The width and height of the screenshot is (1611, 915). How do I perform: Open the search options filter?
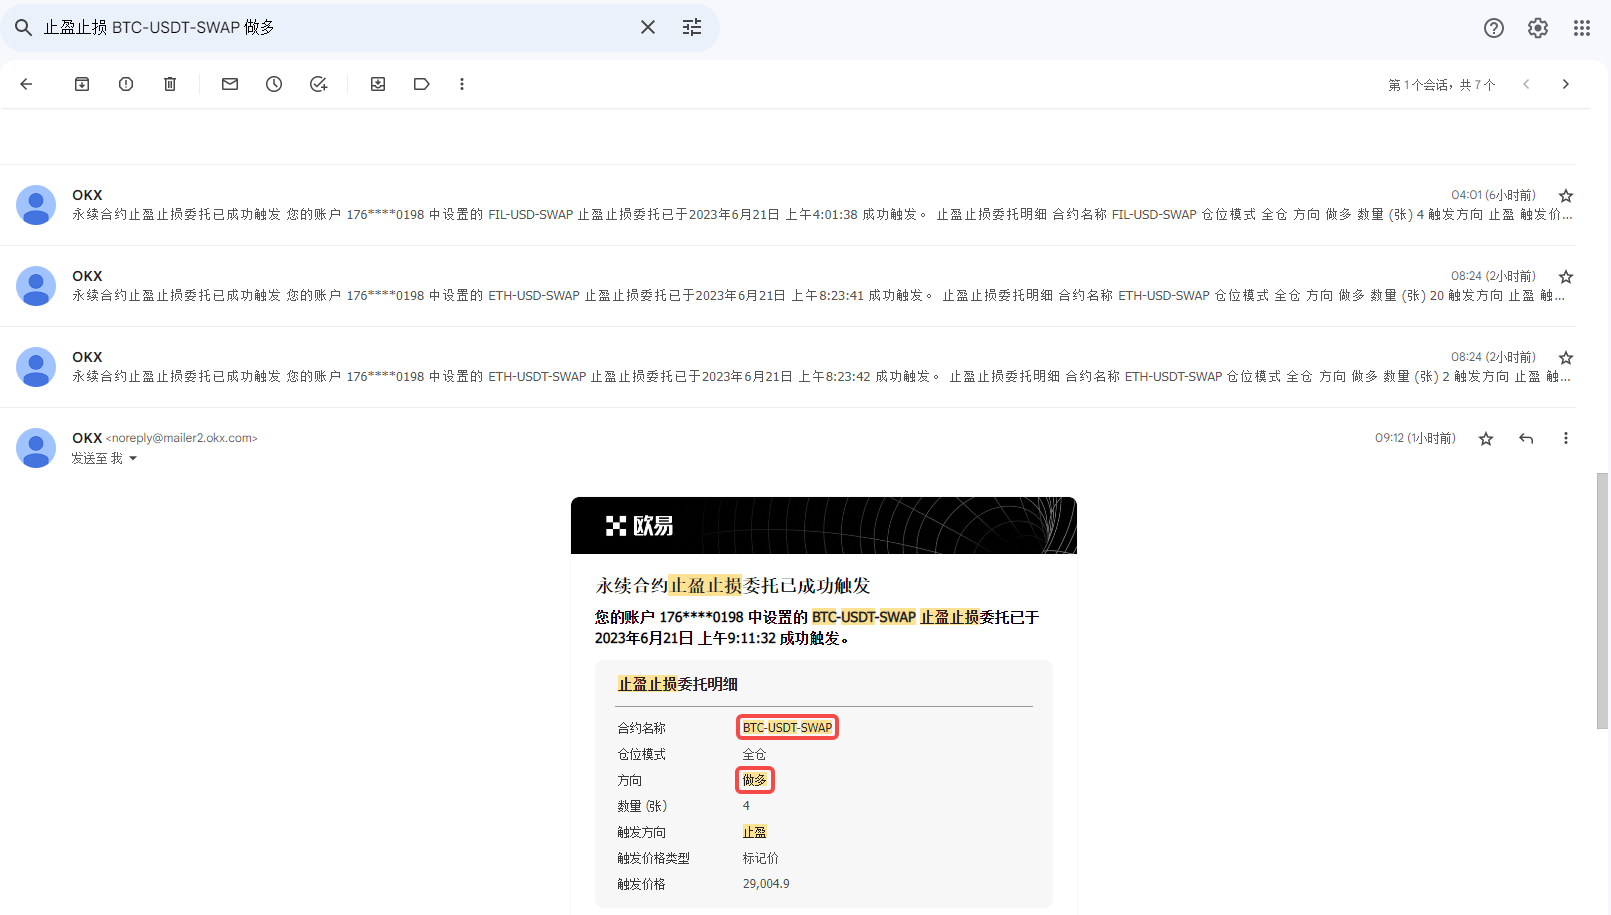(x=692, y=27)
